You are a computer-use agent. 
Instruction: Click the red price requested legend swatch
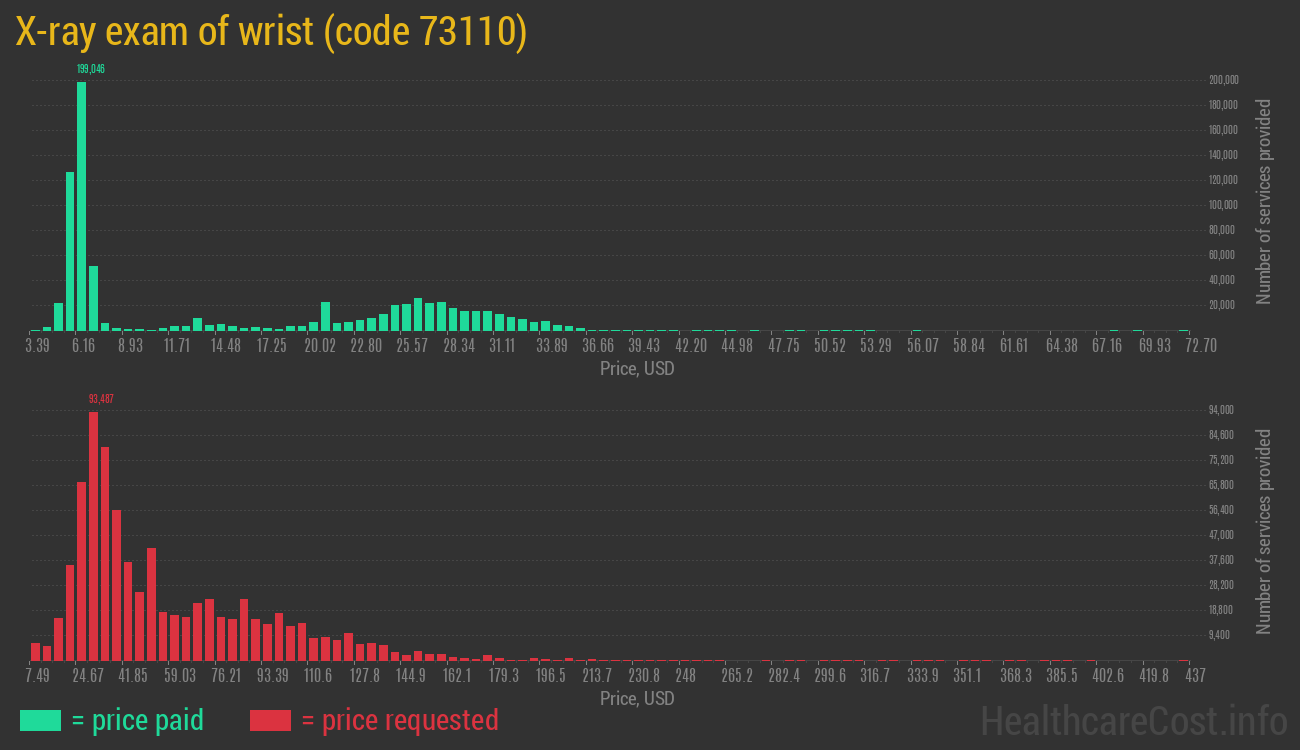270,720
